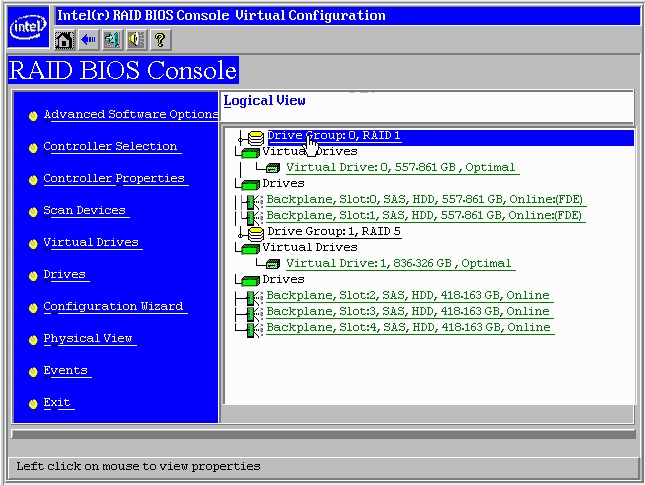
Task: Switch to Physical View
Action: (x=88, y=339)
